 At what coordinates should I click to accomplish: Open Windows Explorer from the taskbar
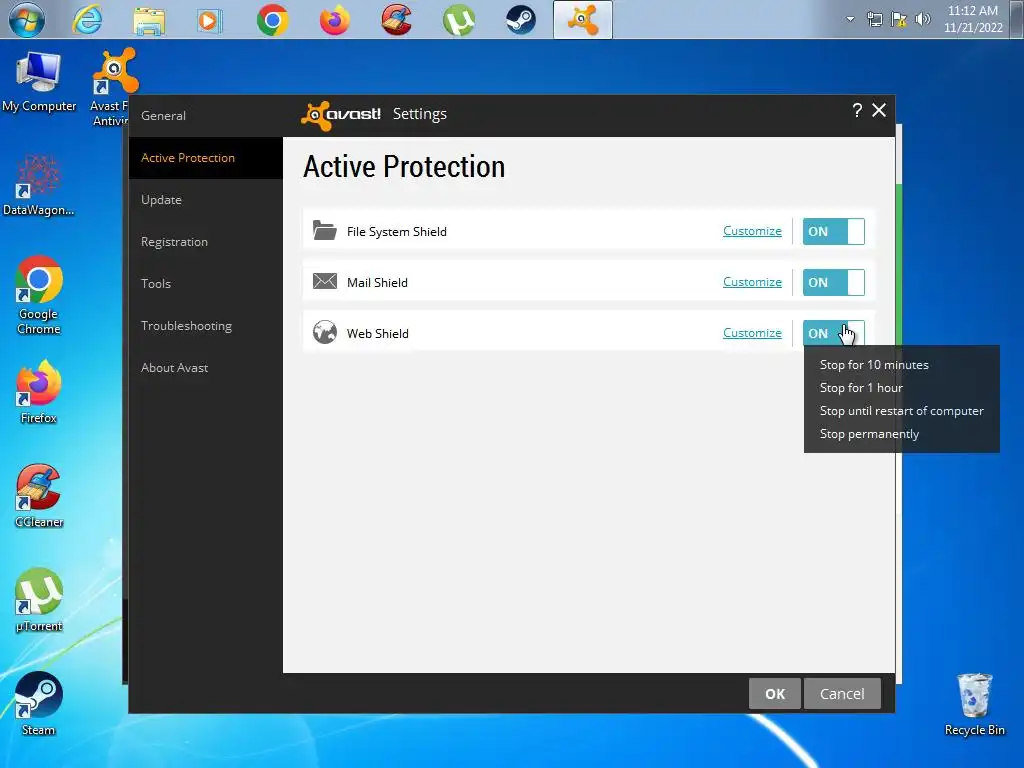click(x=149, y=20)
